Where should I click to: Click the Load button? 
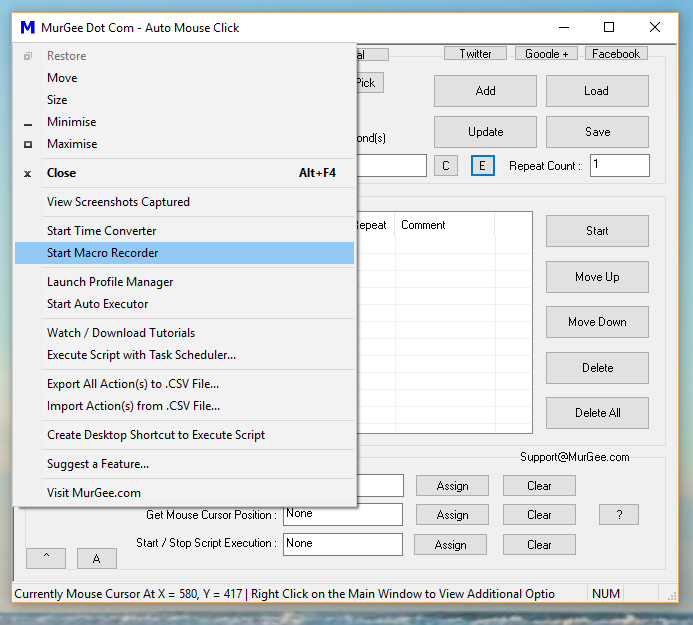(x=597, y=91)
